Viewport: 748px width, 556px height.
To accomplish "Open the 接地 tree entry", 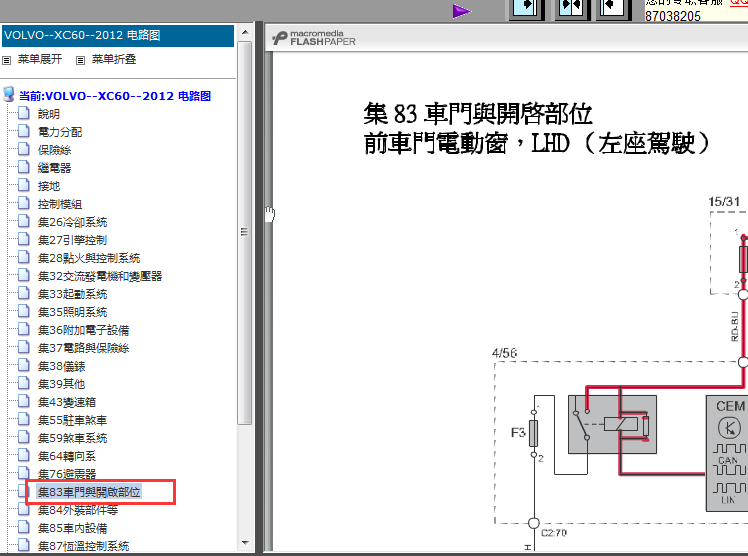I will point(49,186).
